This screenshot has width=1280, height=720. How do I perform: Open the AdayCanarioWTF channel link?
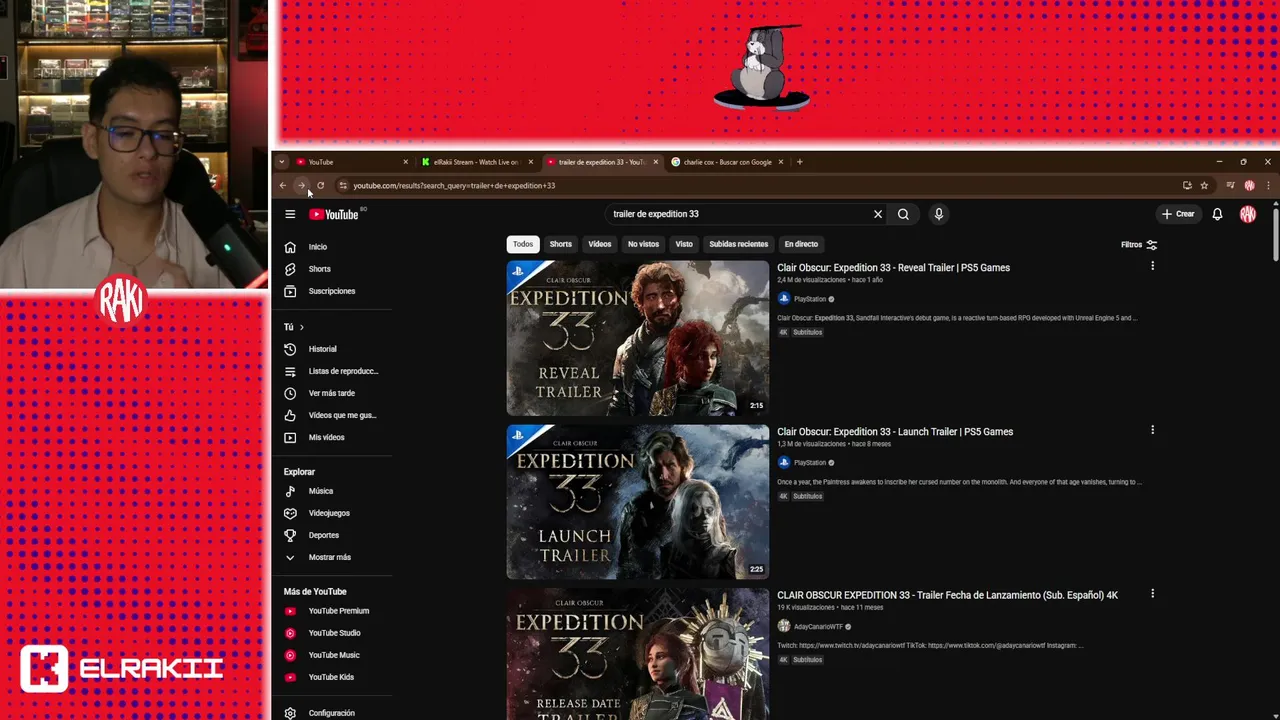[x=818, y=626]
